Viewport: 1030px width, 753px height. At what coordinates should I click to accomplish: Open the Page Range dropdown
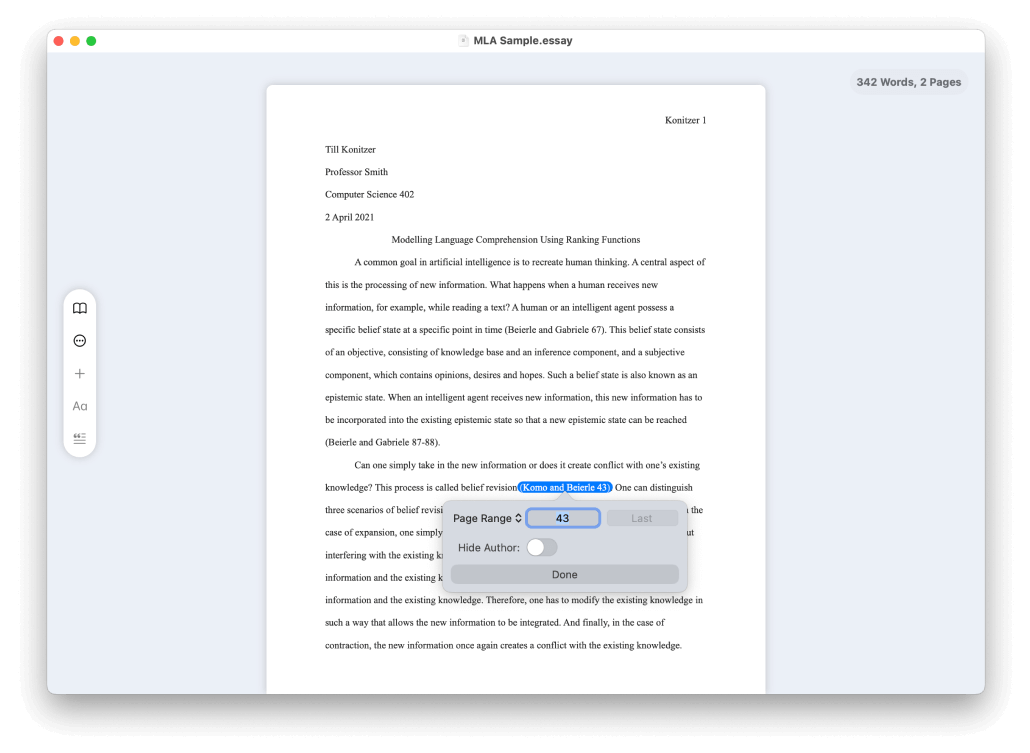[x=487, y=518]
